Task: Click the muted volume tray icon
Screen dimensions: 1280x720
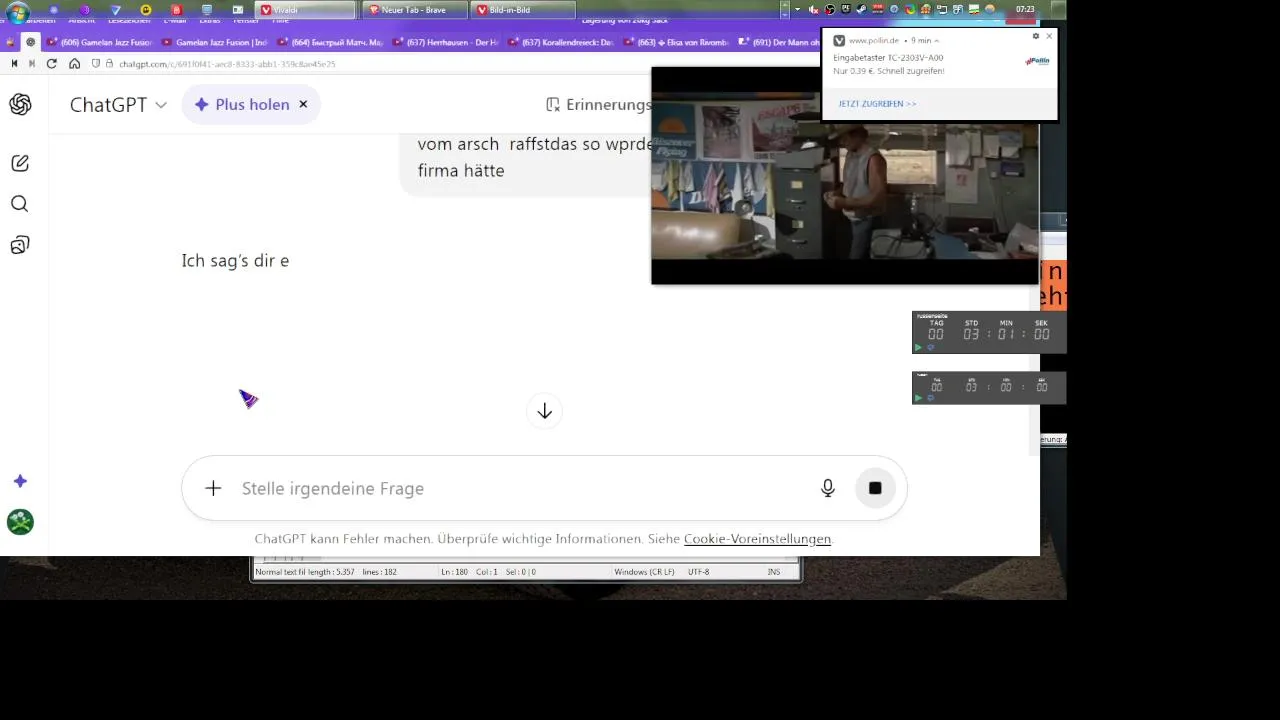Action: click(x=813, y=10)
